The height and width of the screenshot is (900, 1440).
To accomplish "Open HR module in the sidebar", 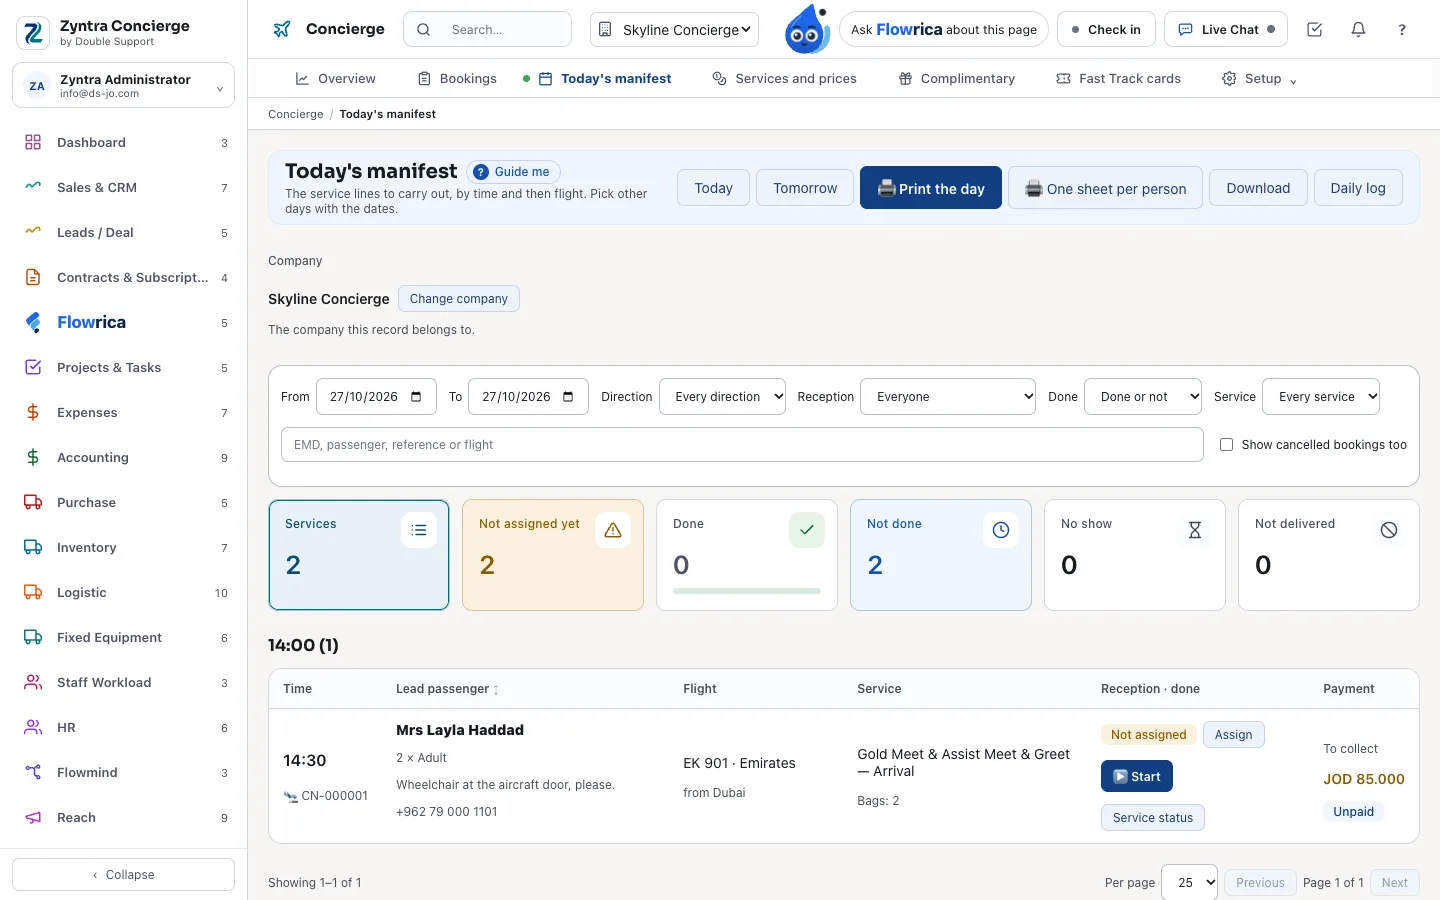I will pyautogui.click(x=124, y=727).
